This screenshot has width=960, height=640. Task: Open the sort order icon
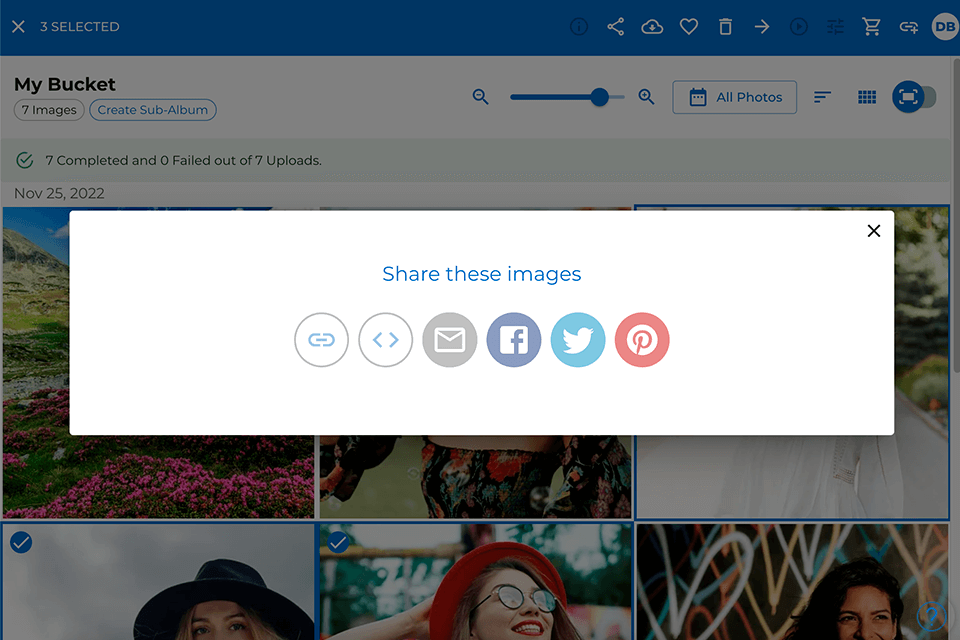pos(822,97)
